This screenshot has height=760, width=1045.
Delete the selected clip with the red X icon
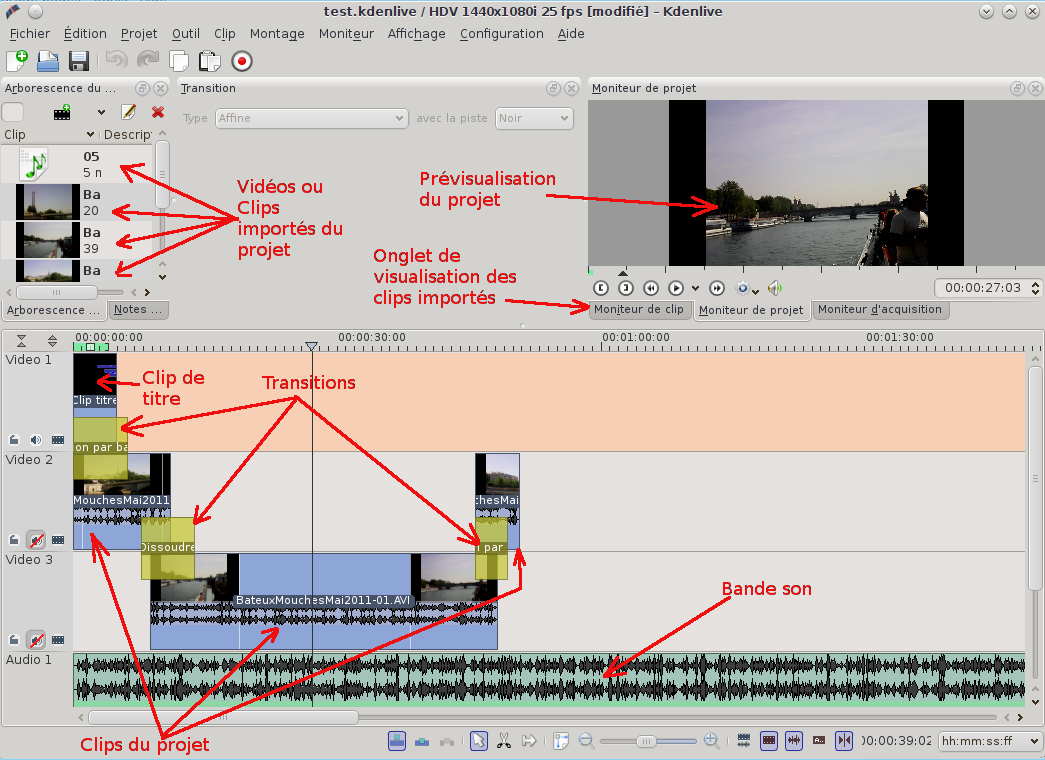[157, 112]
